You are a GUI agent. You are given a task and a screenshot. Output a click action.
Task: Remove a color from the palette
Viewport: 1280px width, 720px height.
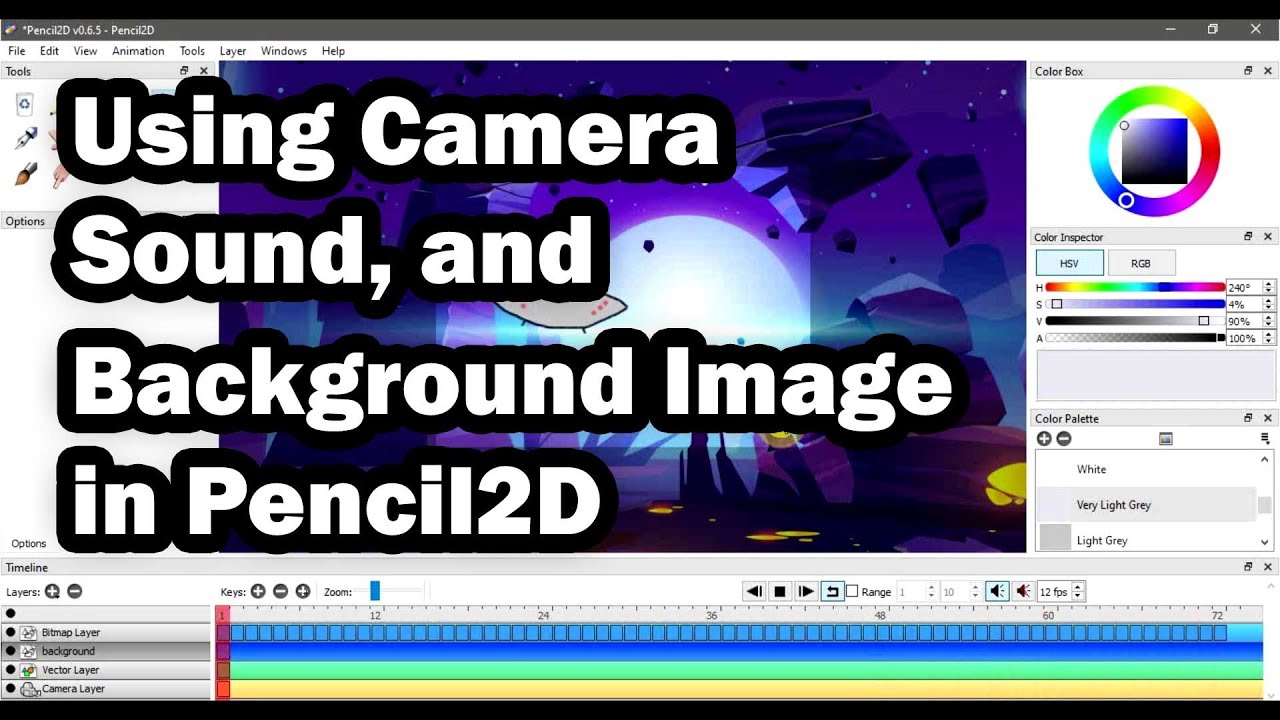click(x=1064, y=439)
